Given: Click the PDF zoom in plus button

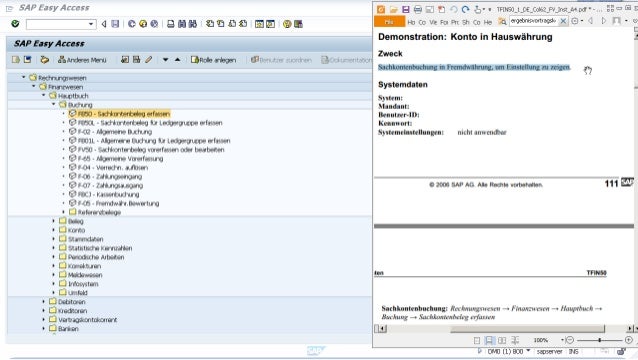Looking at the screenshot, I should point(629,340).
